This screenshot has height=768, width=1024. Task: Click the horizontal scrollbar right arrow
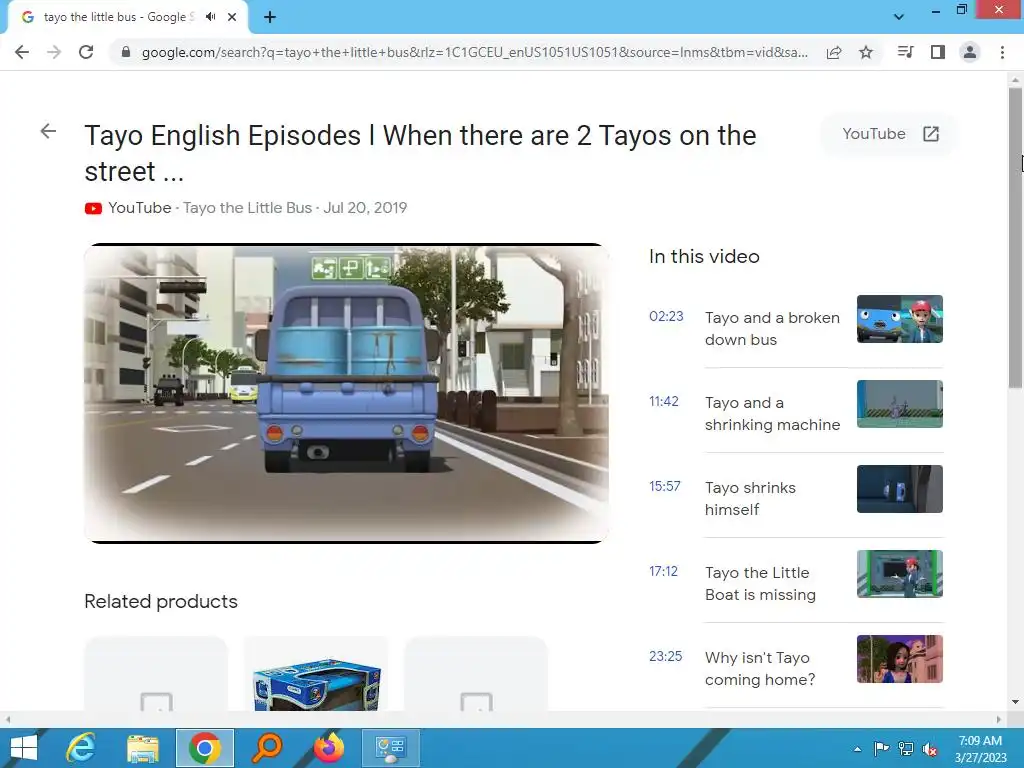pyautogui.click(x=999, y=719)
